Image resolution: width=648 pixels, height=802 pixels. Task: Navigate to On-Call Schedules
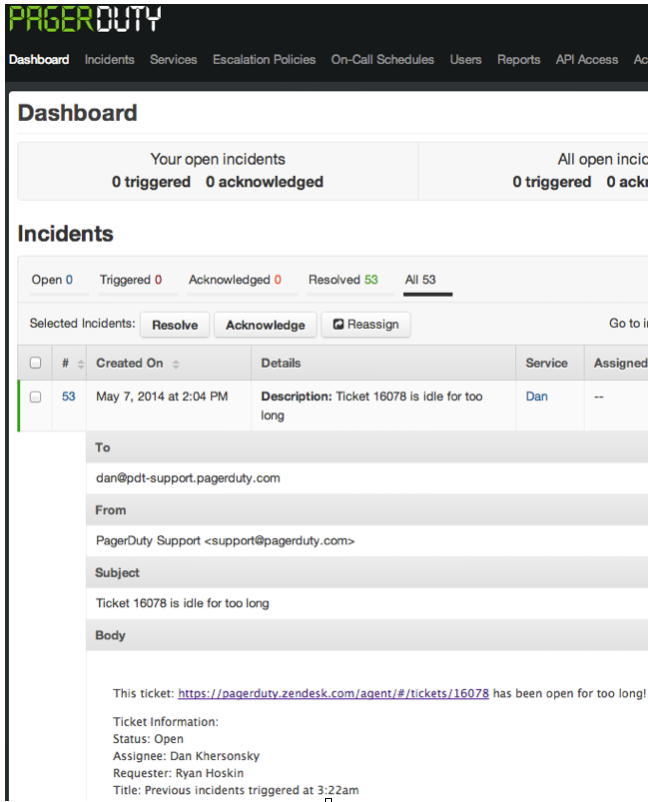382,60
